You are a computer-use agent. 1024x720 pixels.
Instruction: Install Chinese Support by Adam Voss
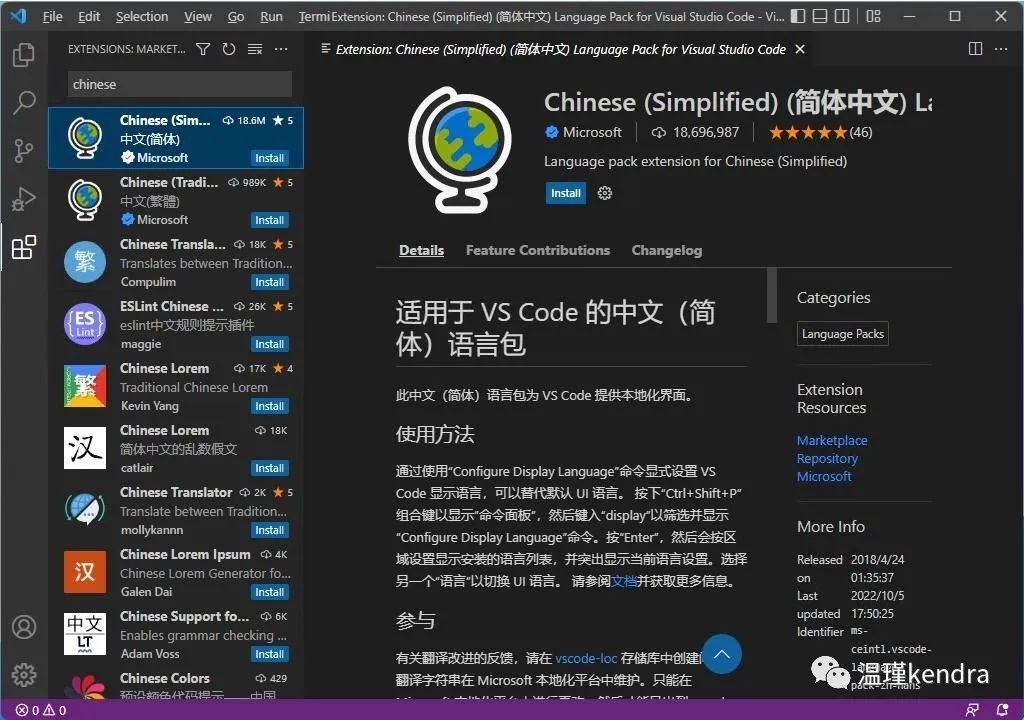(x=270, y=655)
